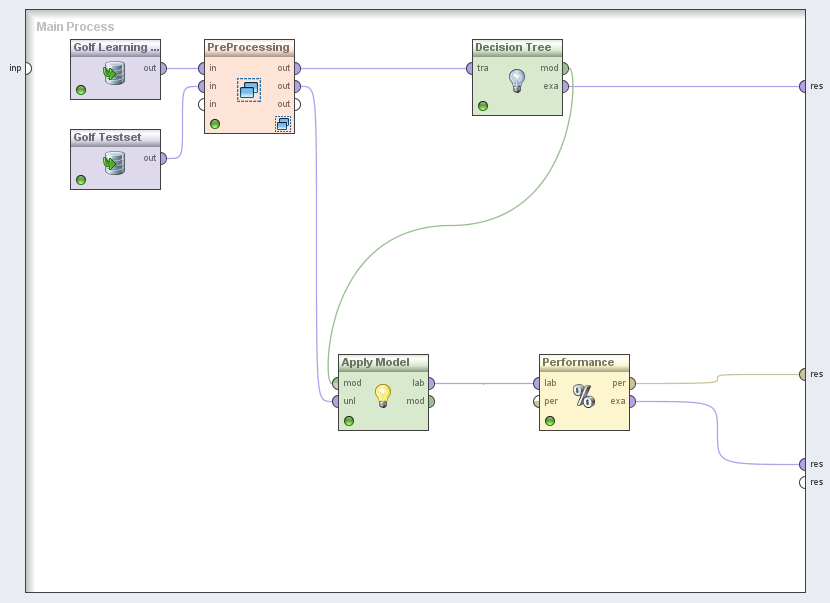
Task: Click the process inp port on left edge
Action: pos(27,68)
